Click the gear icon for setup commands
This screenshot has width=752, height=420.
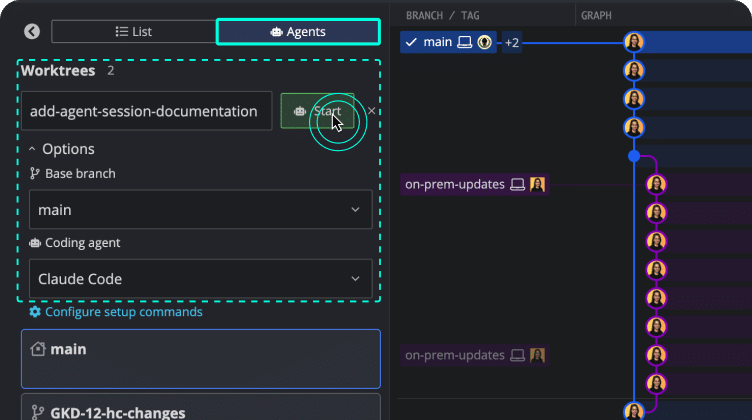point(35,312)
